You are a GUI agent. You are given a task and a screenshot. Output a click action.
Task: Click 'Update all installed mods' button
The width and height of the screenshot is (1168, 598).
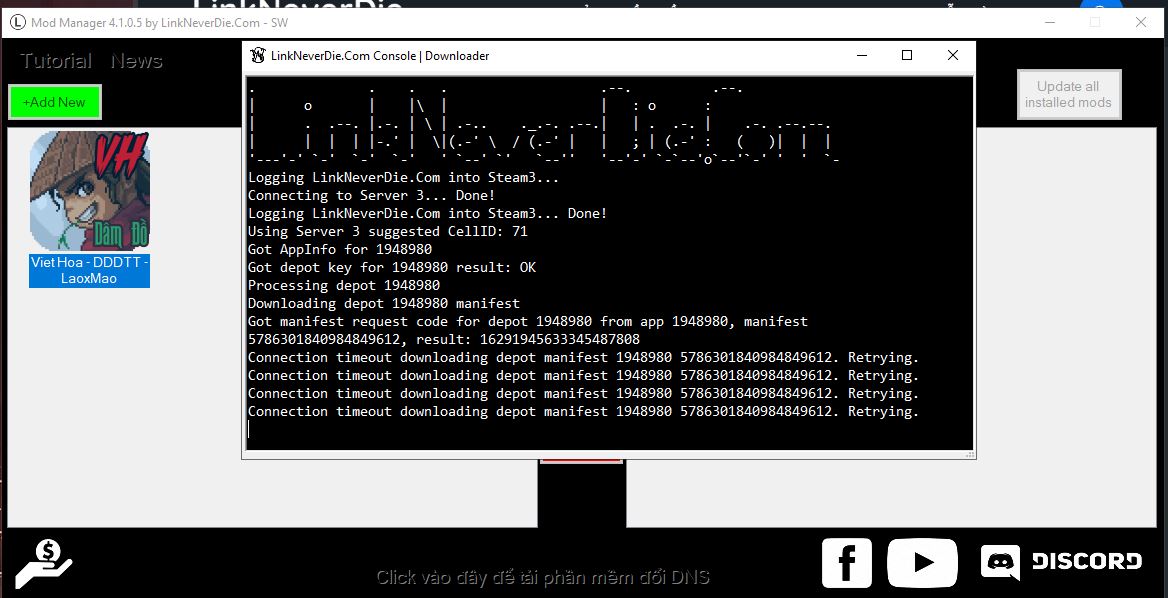pos(1068,94)
